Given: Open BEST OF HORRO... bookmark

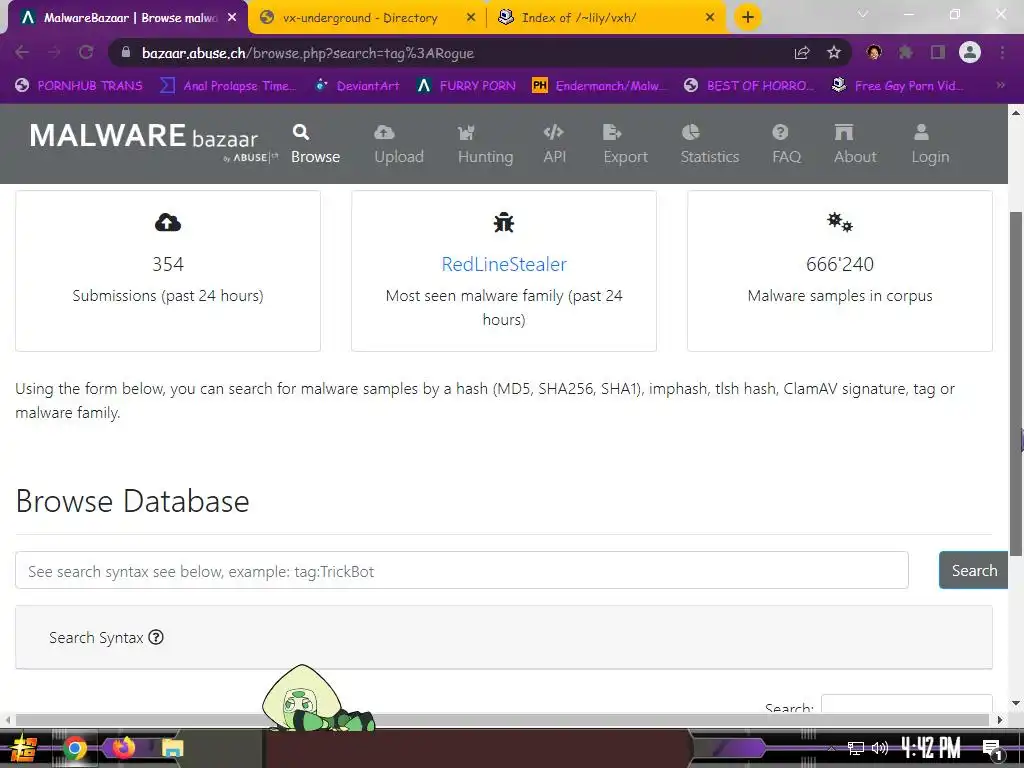Looking at the screenshot, I should (x=748, y=86).
